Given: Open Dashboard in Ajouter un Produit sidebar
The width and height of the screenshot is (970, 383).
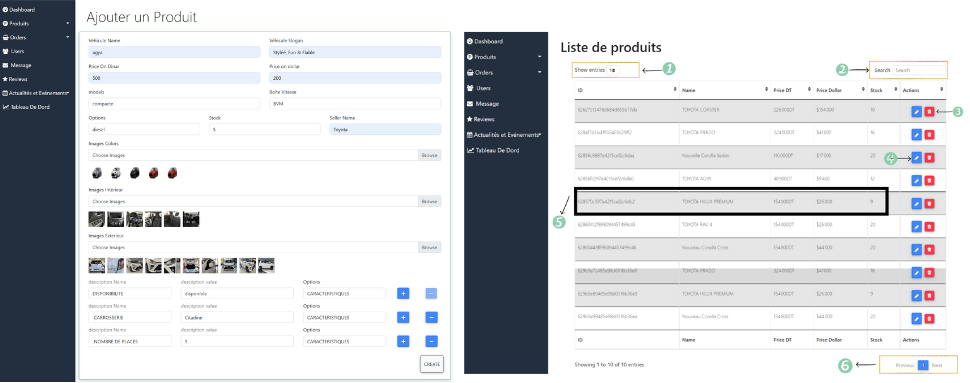Looking at the screenshot, I should (19, 10).
